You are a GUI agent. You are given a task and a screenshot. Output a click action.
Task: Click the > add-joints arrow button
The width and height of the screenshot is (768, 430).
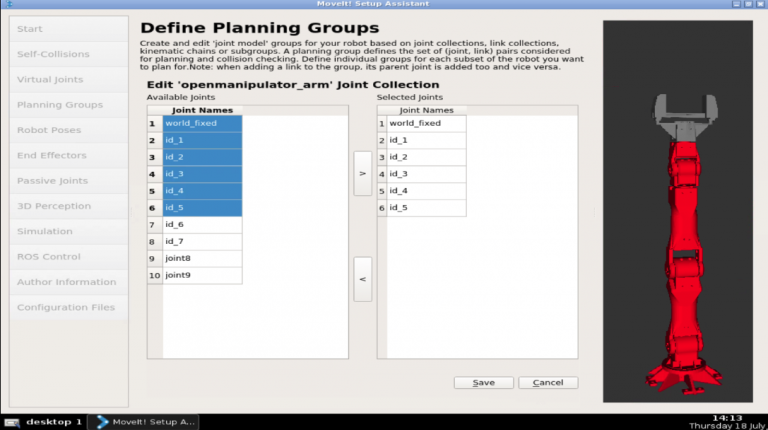point(362,173)
